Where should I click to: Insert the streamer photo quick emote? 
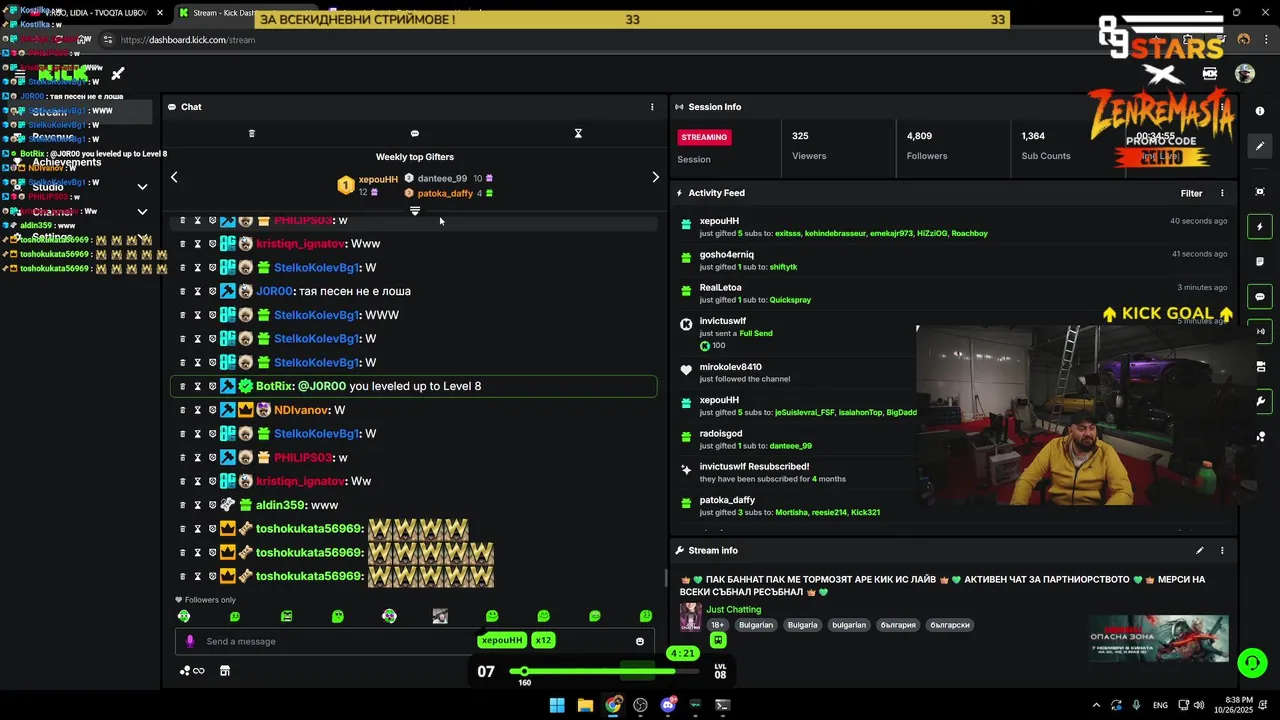[x=440, y=617]
